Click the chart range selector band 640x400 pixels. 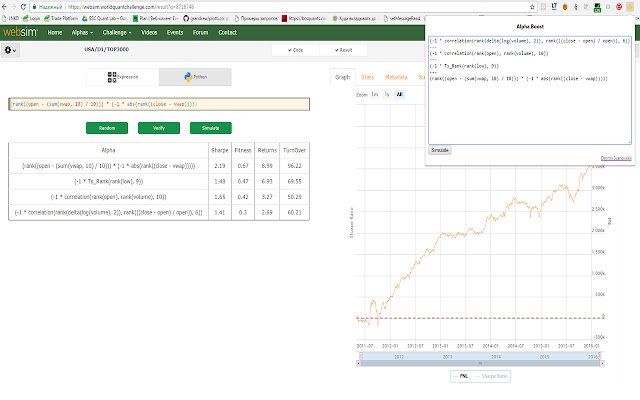coord(480,356)
